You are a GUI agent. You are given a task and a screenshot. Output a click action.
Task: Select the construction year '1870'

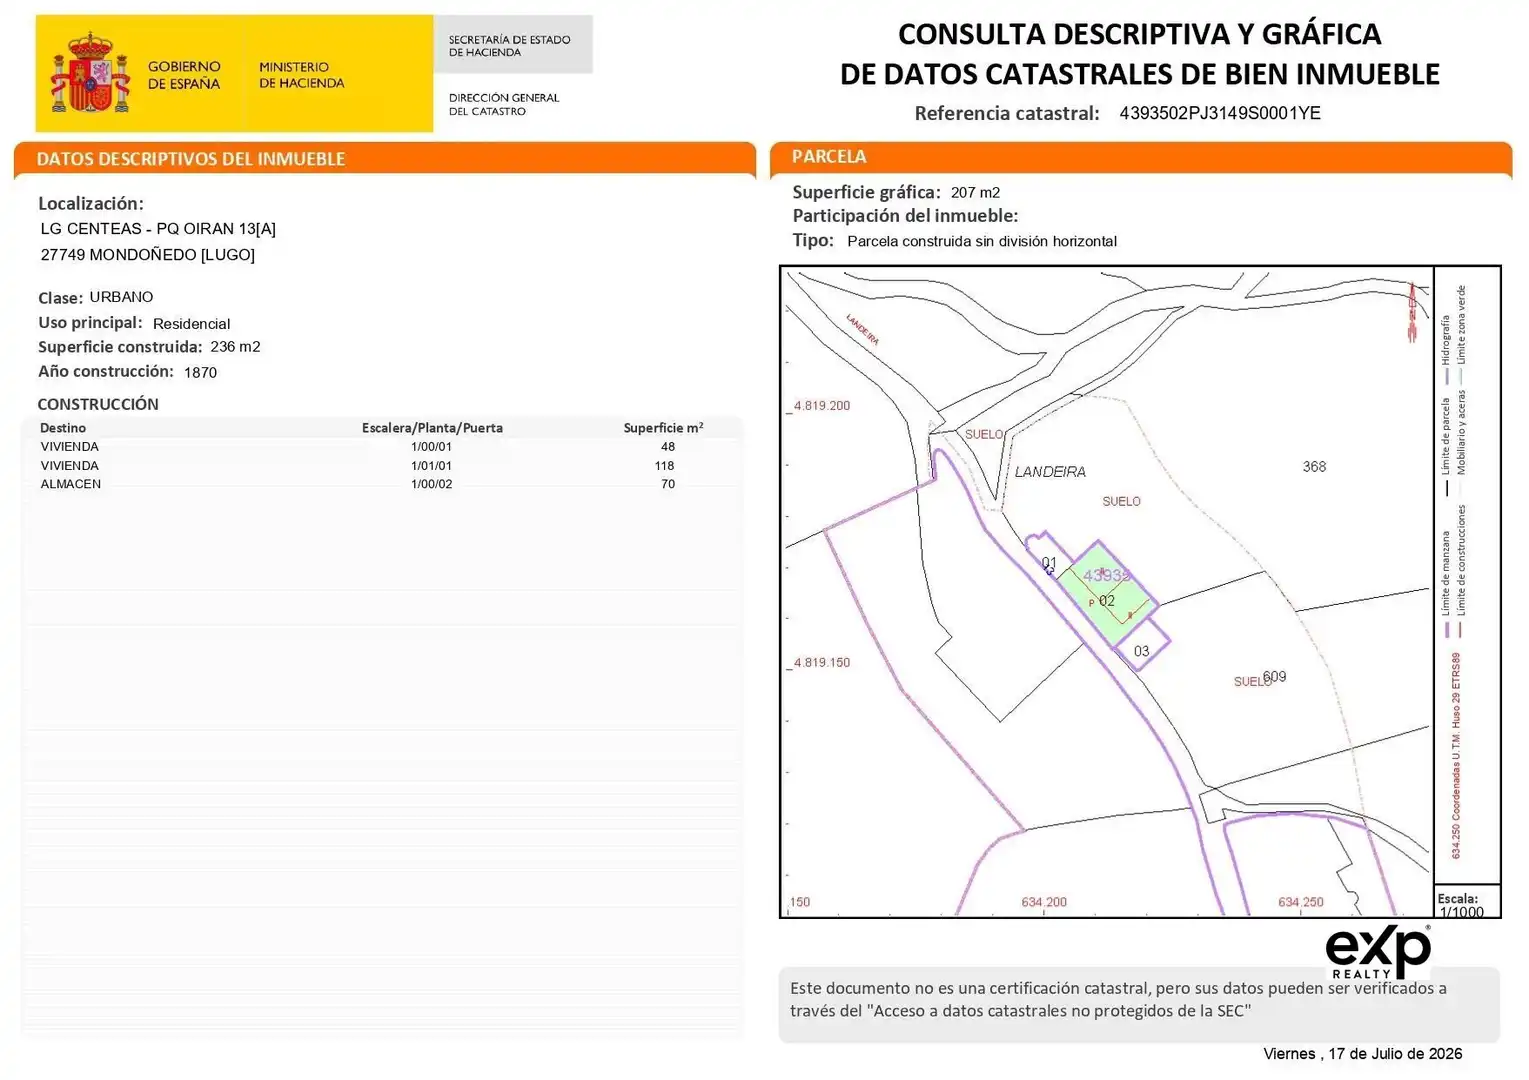click(200, 372)
